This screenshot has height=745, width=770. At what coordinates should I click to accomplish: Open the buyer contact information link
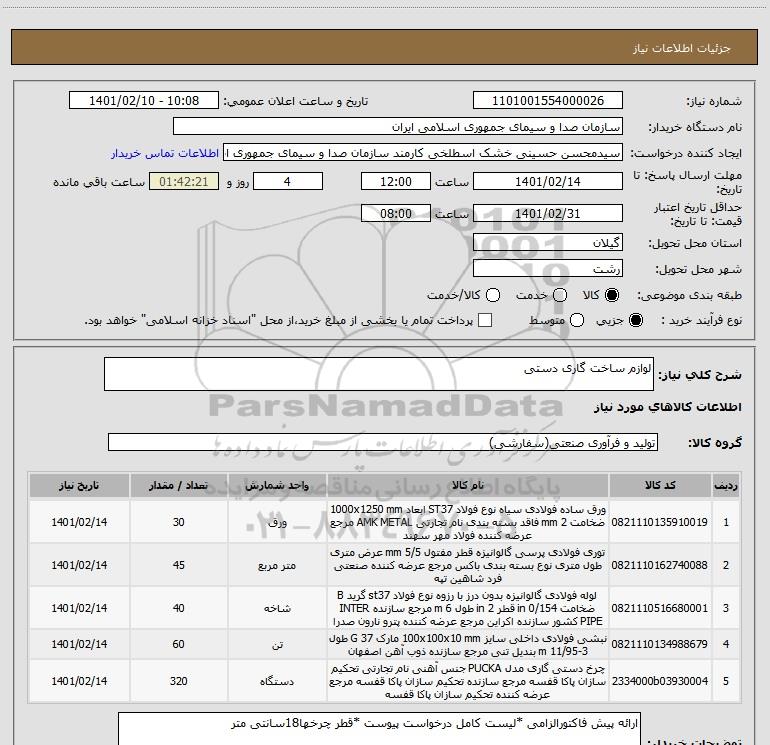coord(165,153)
